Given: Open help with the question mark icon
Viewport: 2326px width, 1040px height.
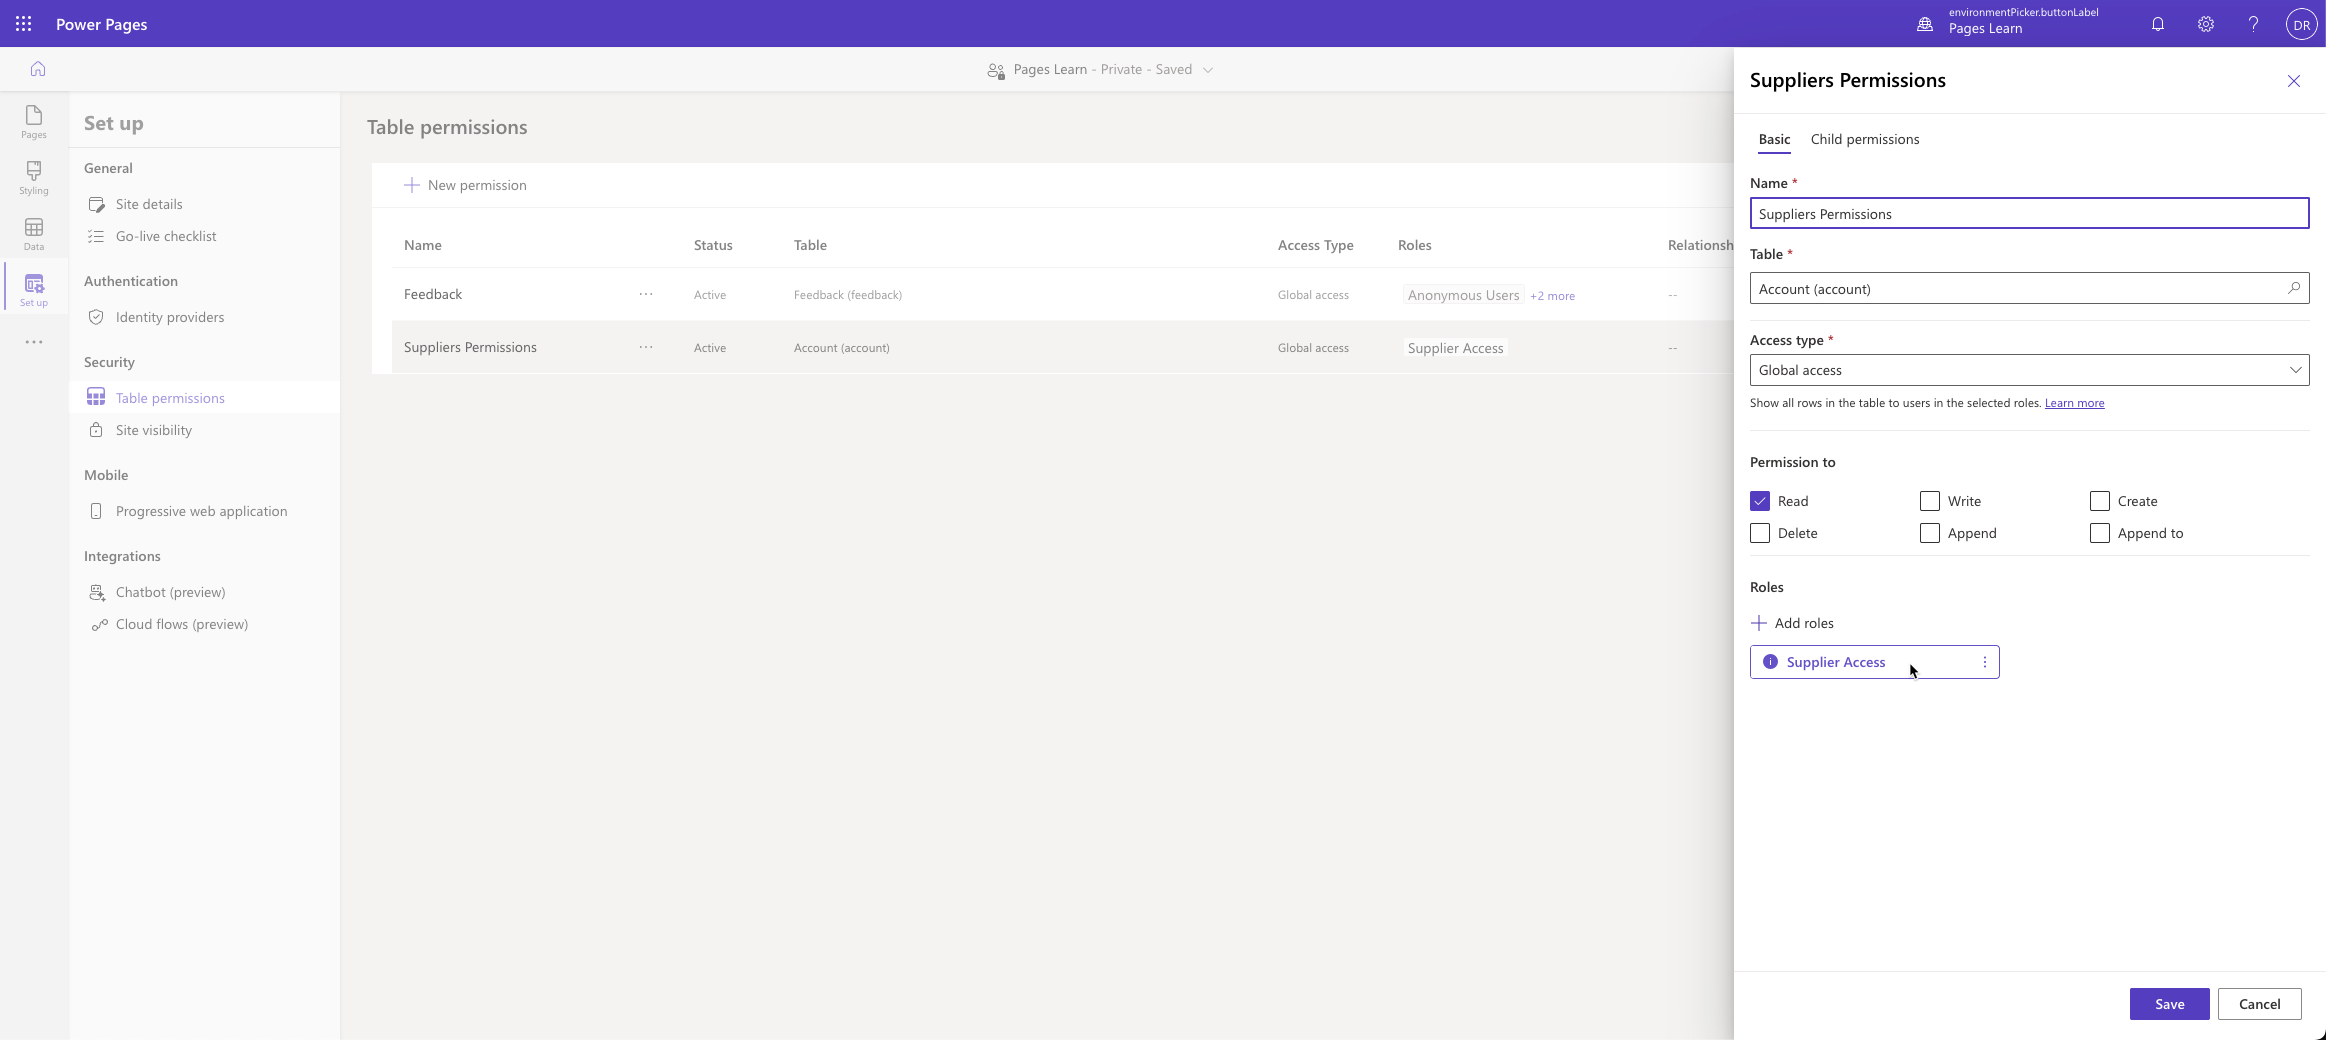Looking at the screenshot, I should pyautogui.click(x=2251, y=23).
